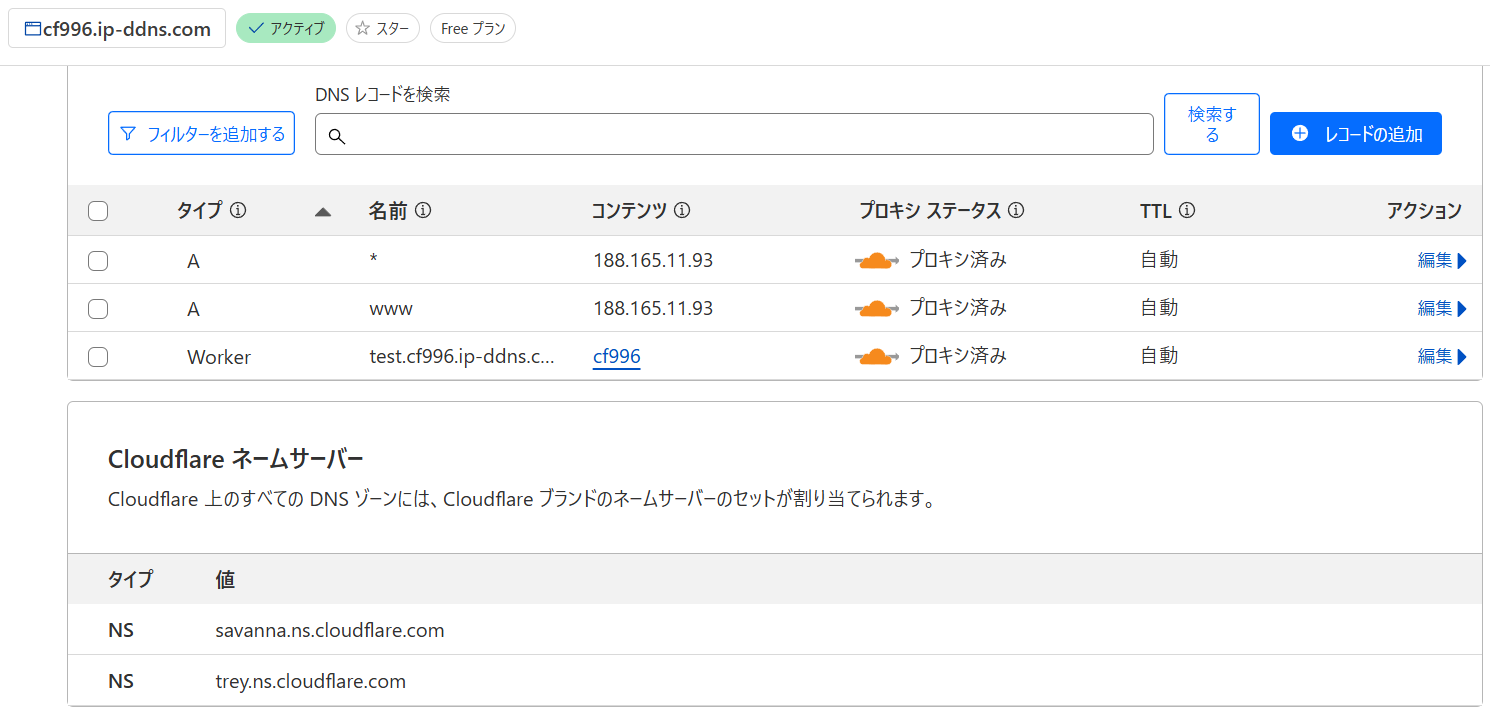The height and width of the screenshot is (718, 1490).
Task: Tick the Worker record checkbox
Action: (98, 357)
